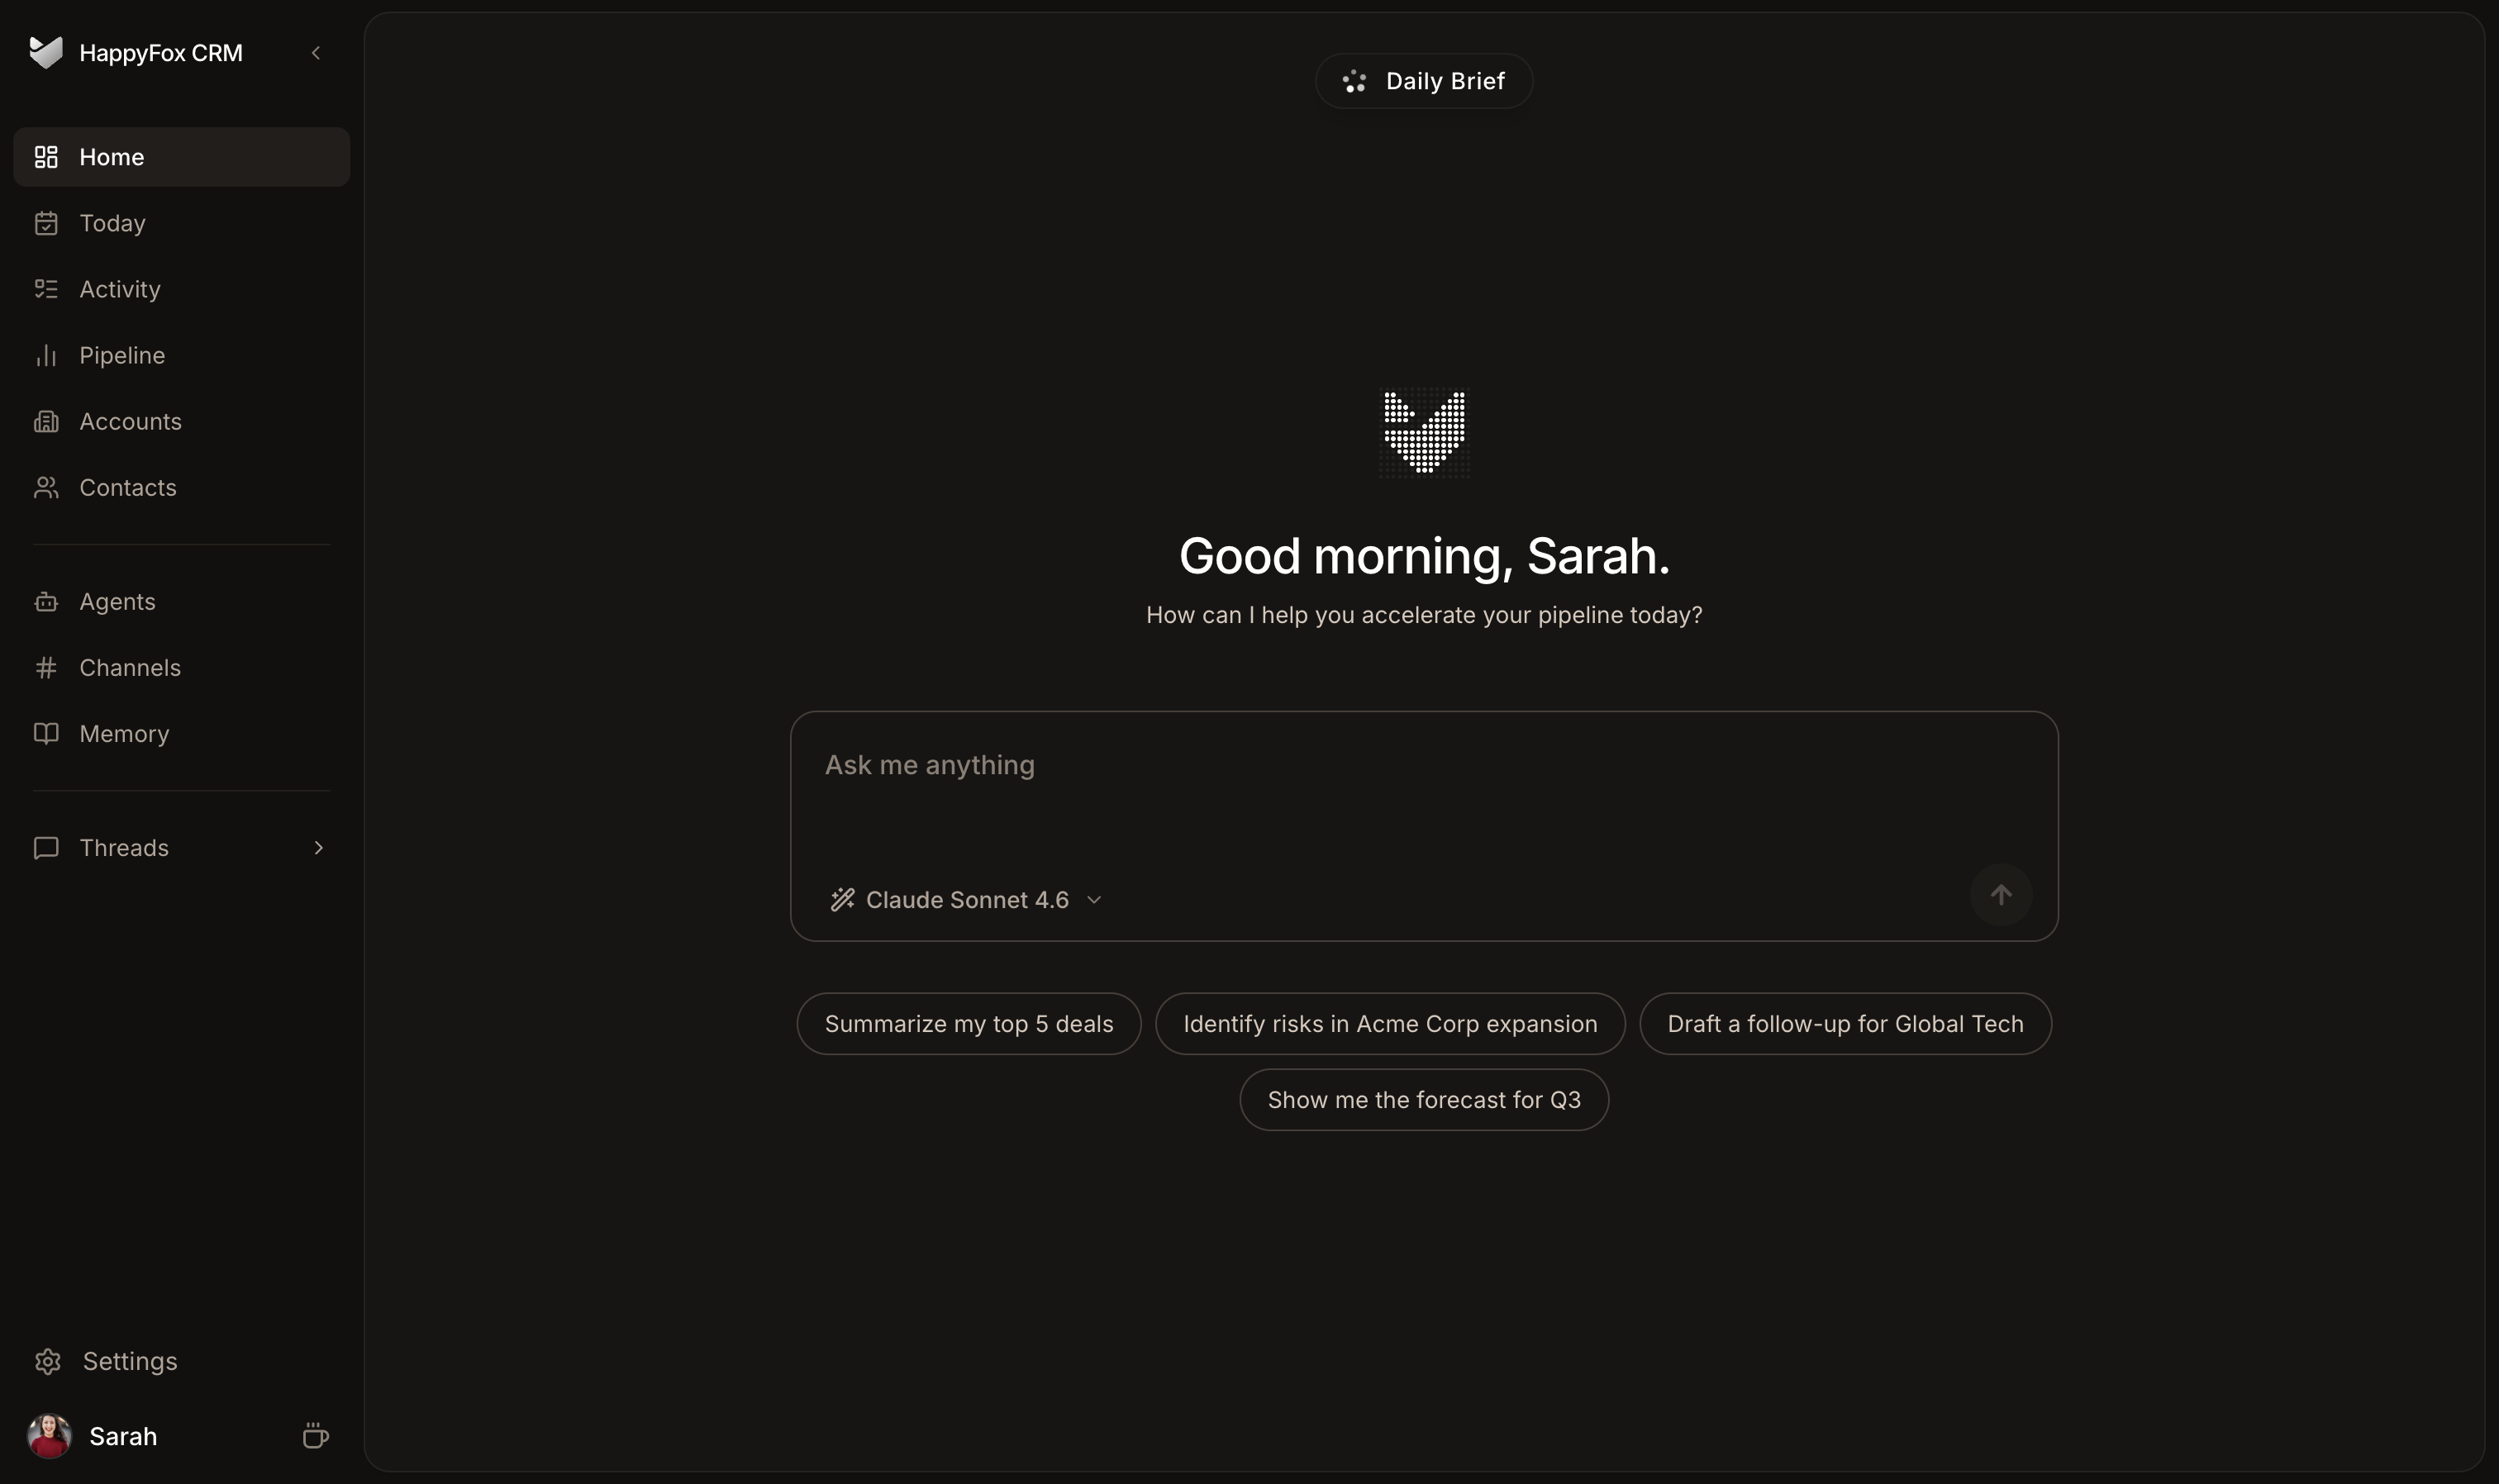Go to the Today page
2499x1484 pixels.
182,223
